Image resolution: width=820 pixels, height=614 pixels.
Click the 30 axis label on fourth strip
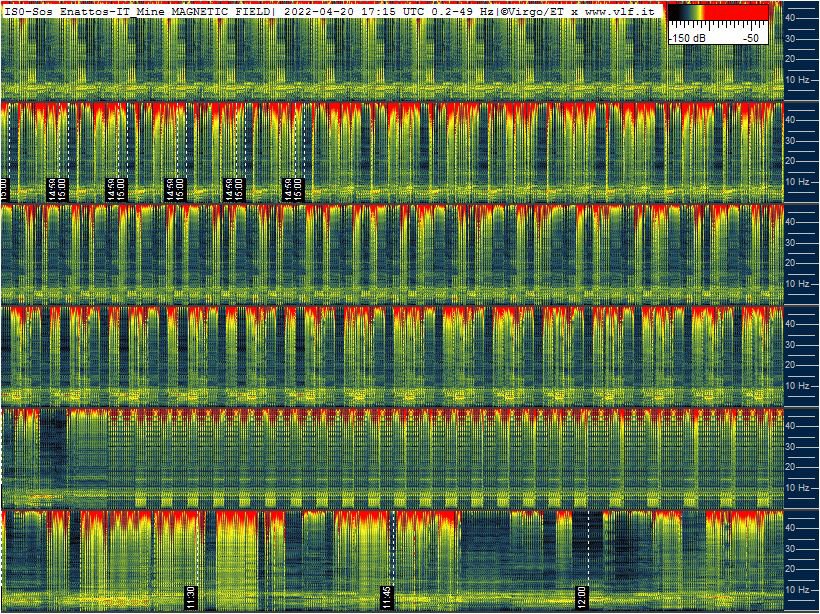pyautogui.click(x=790, y=344)
